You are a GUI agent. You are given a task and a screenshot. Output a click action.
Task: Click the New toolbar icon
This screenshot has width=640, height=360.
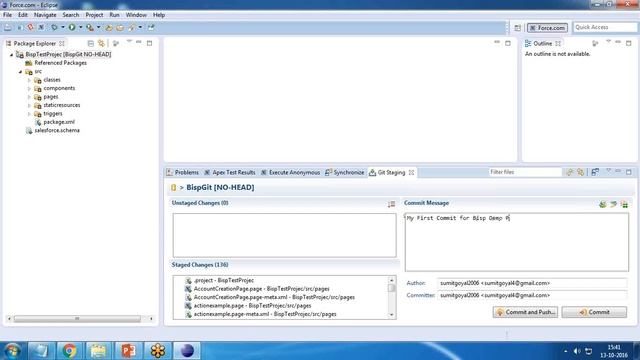[8, 27]
